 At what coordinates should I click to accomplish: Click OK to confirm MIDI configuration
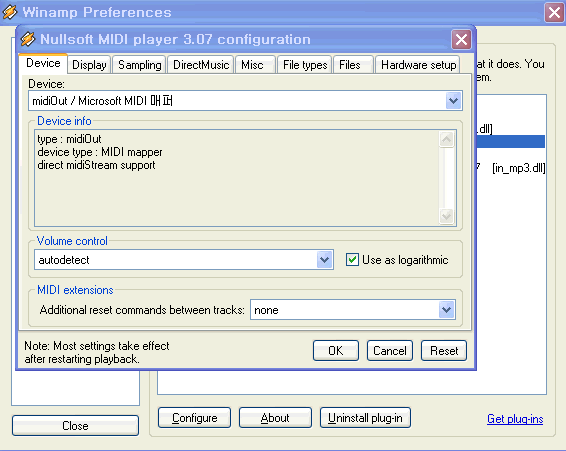click(x=336, y=351)
